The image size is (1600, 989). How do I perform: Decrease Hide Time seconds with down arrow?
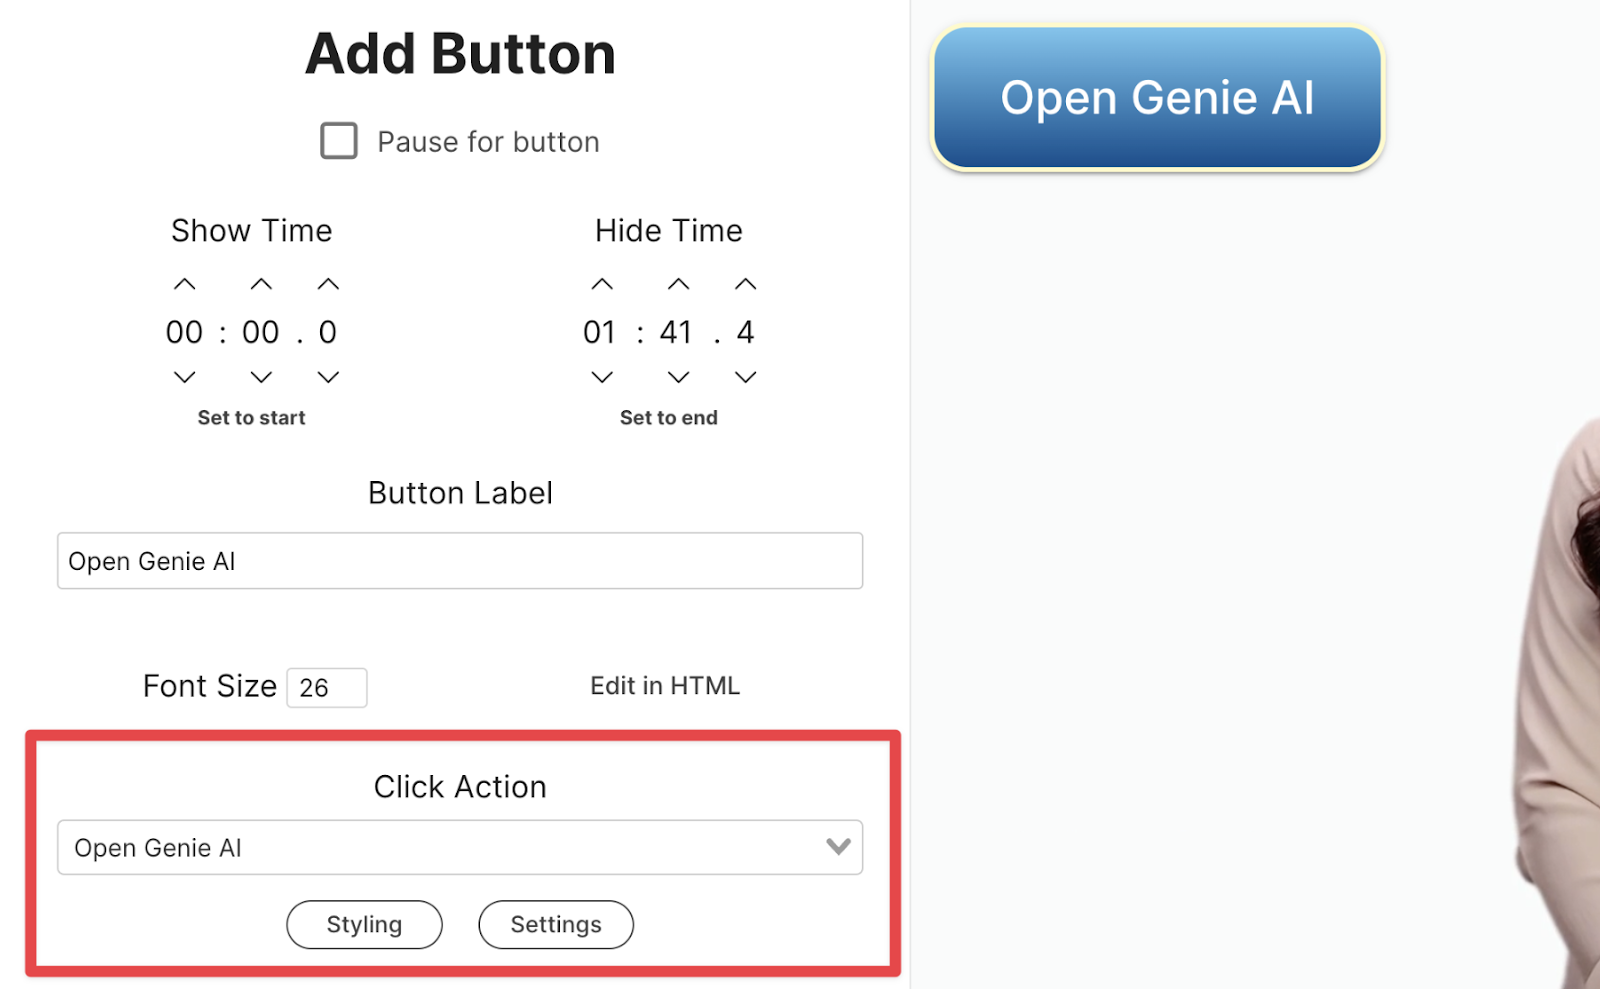(x=678, y=377)
